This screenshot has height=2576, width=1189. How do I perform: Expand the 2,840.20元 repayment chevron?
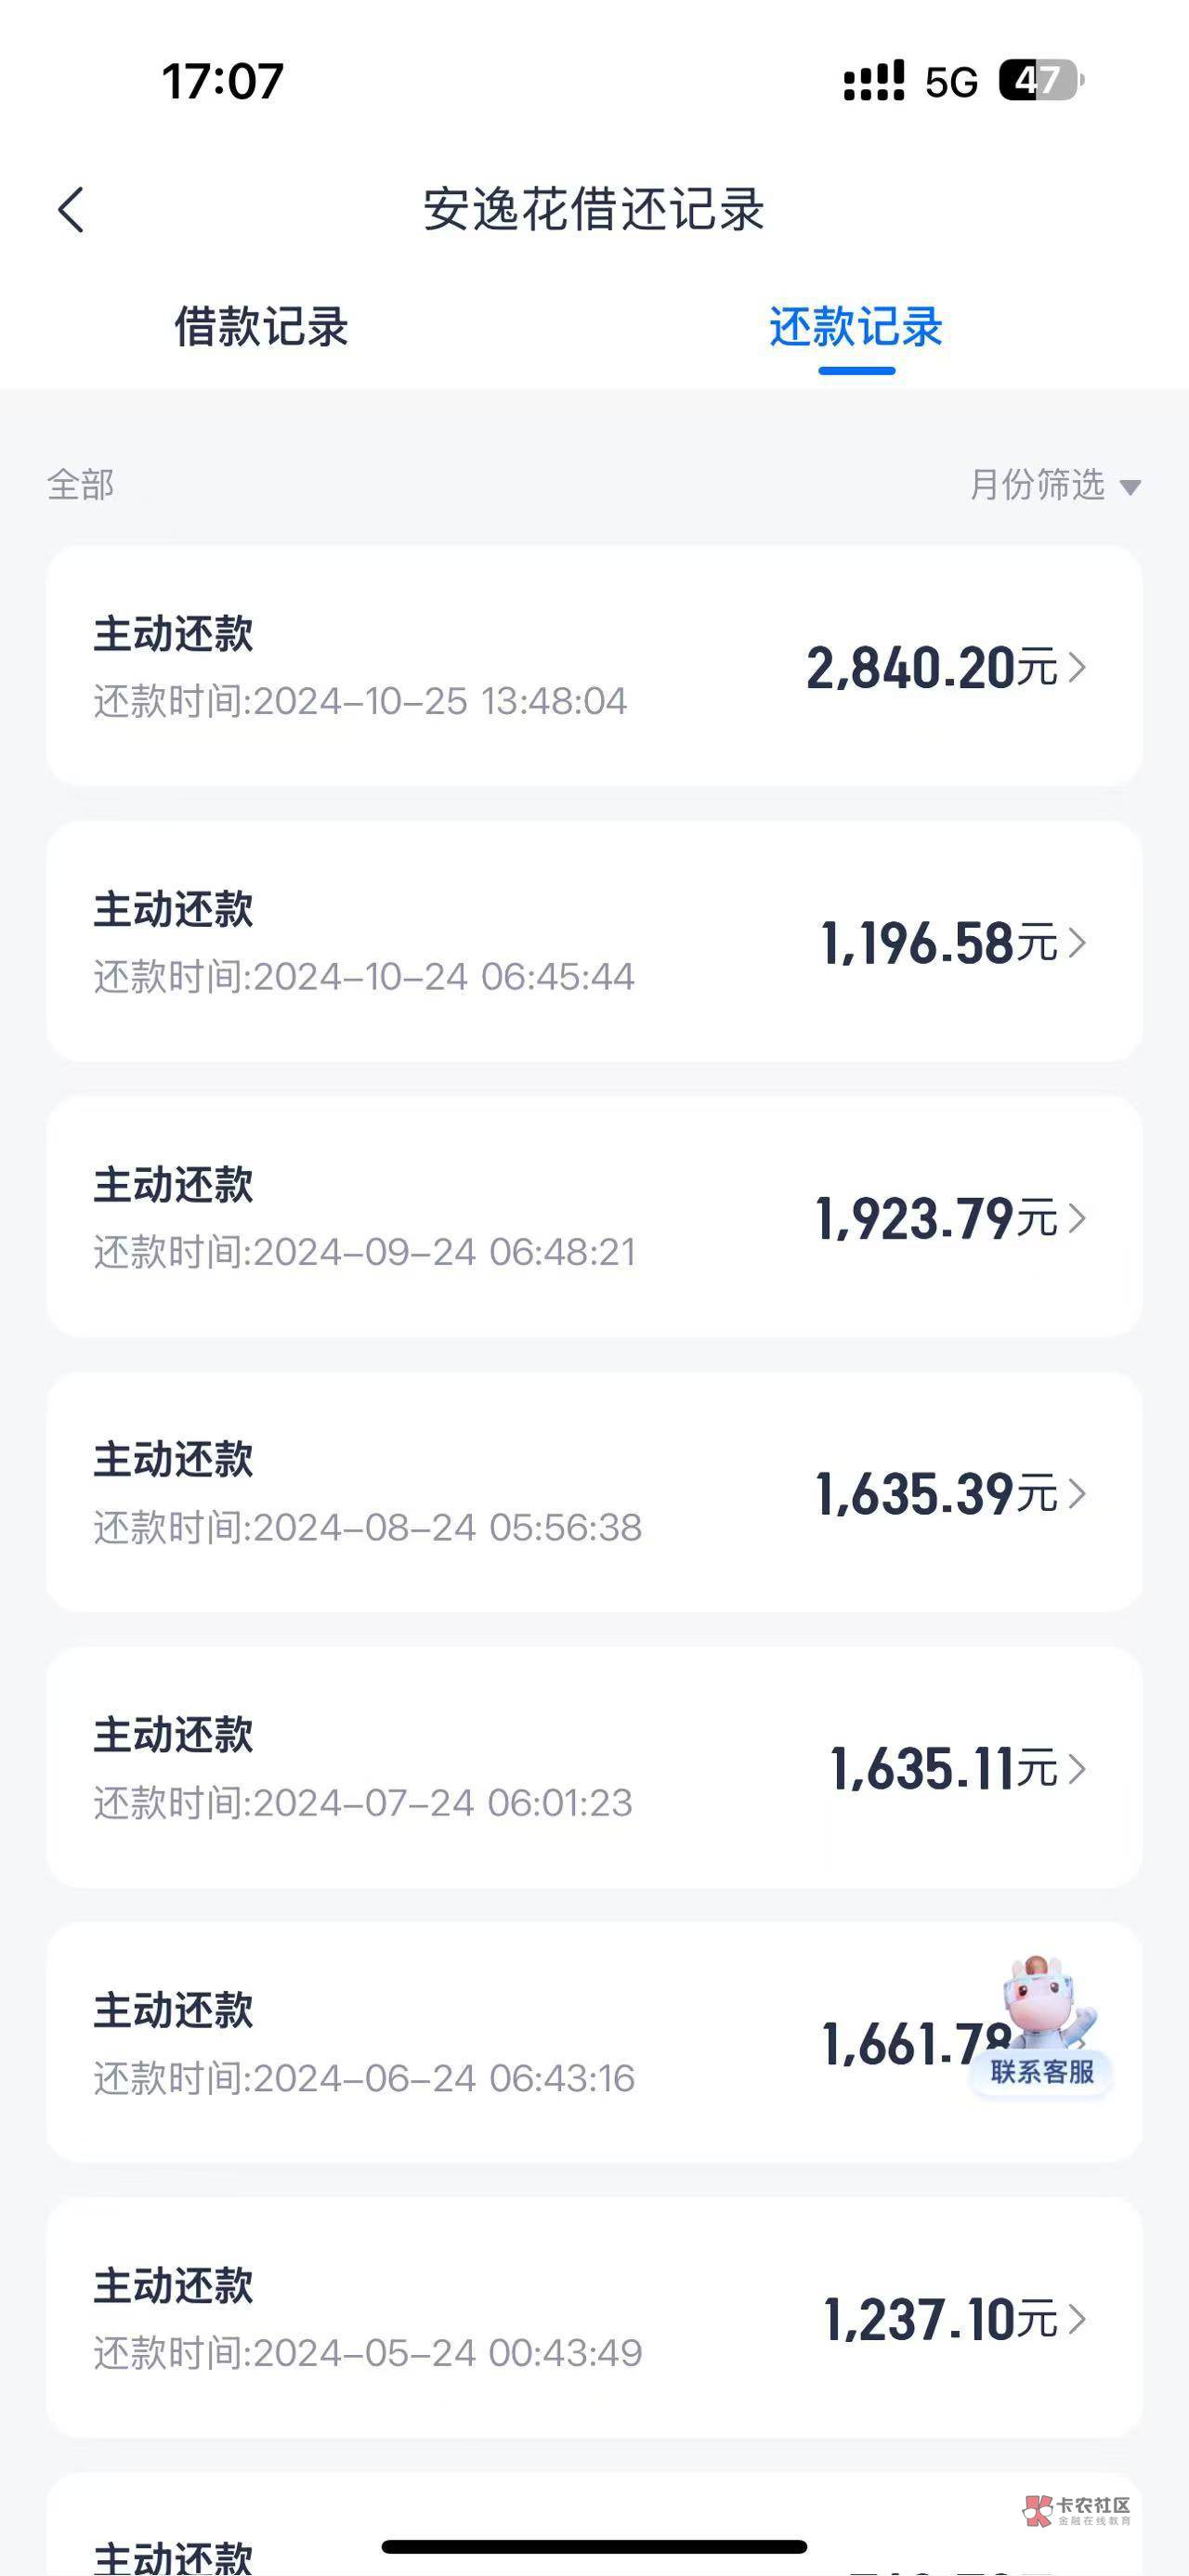click(x=1077, y=667)
